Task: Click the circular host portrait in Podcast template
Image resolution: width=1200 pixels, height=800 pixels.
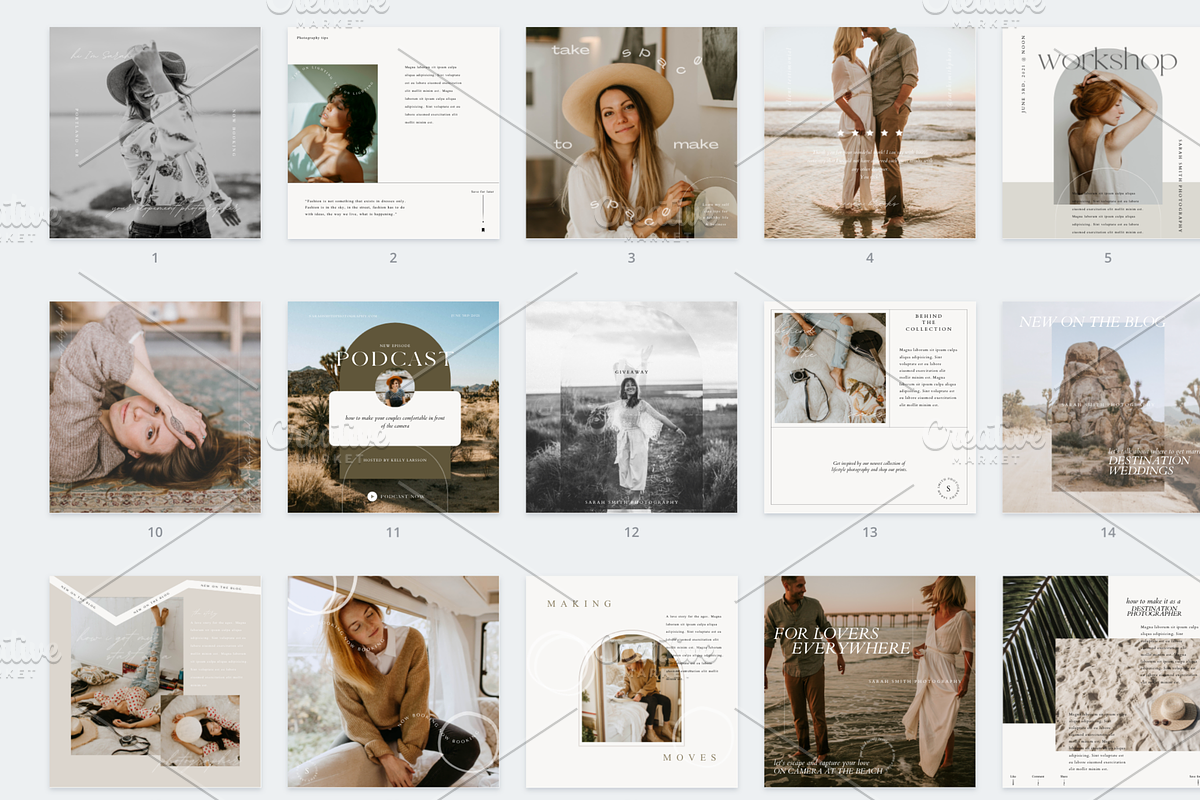Action: coord(394,388)
